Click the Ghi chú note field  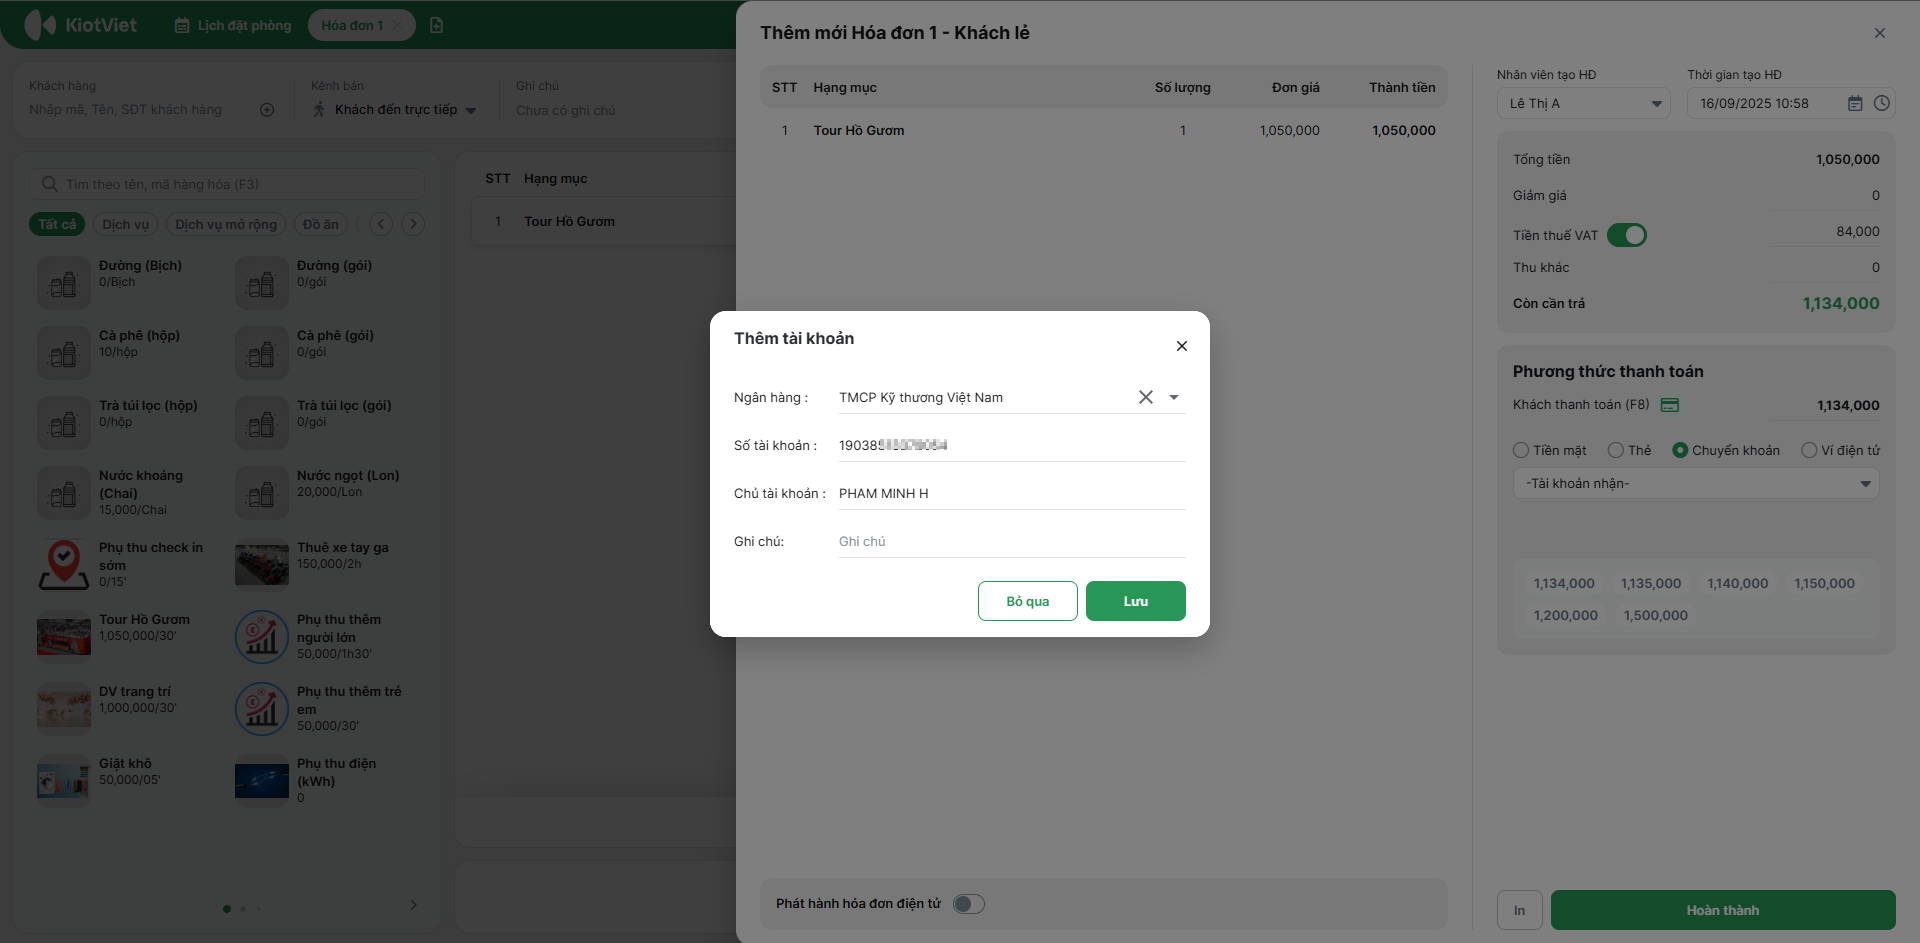click(1010, 542)
